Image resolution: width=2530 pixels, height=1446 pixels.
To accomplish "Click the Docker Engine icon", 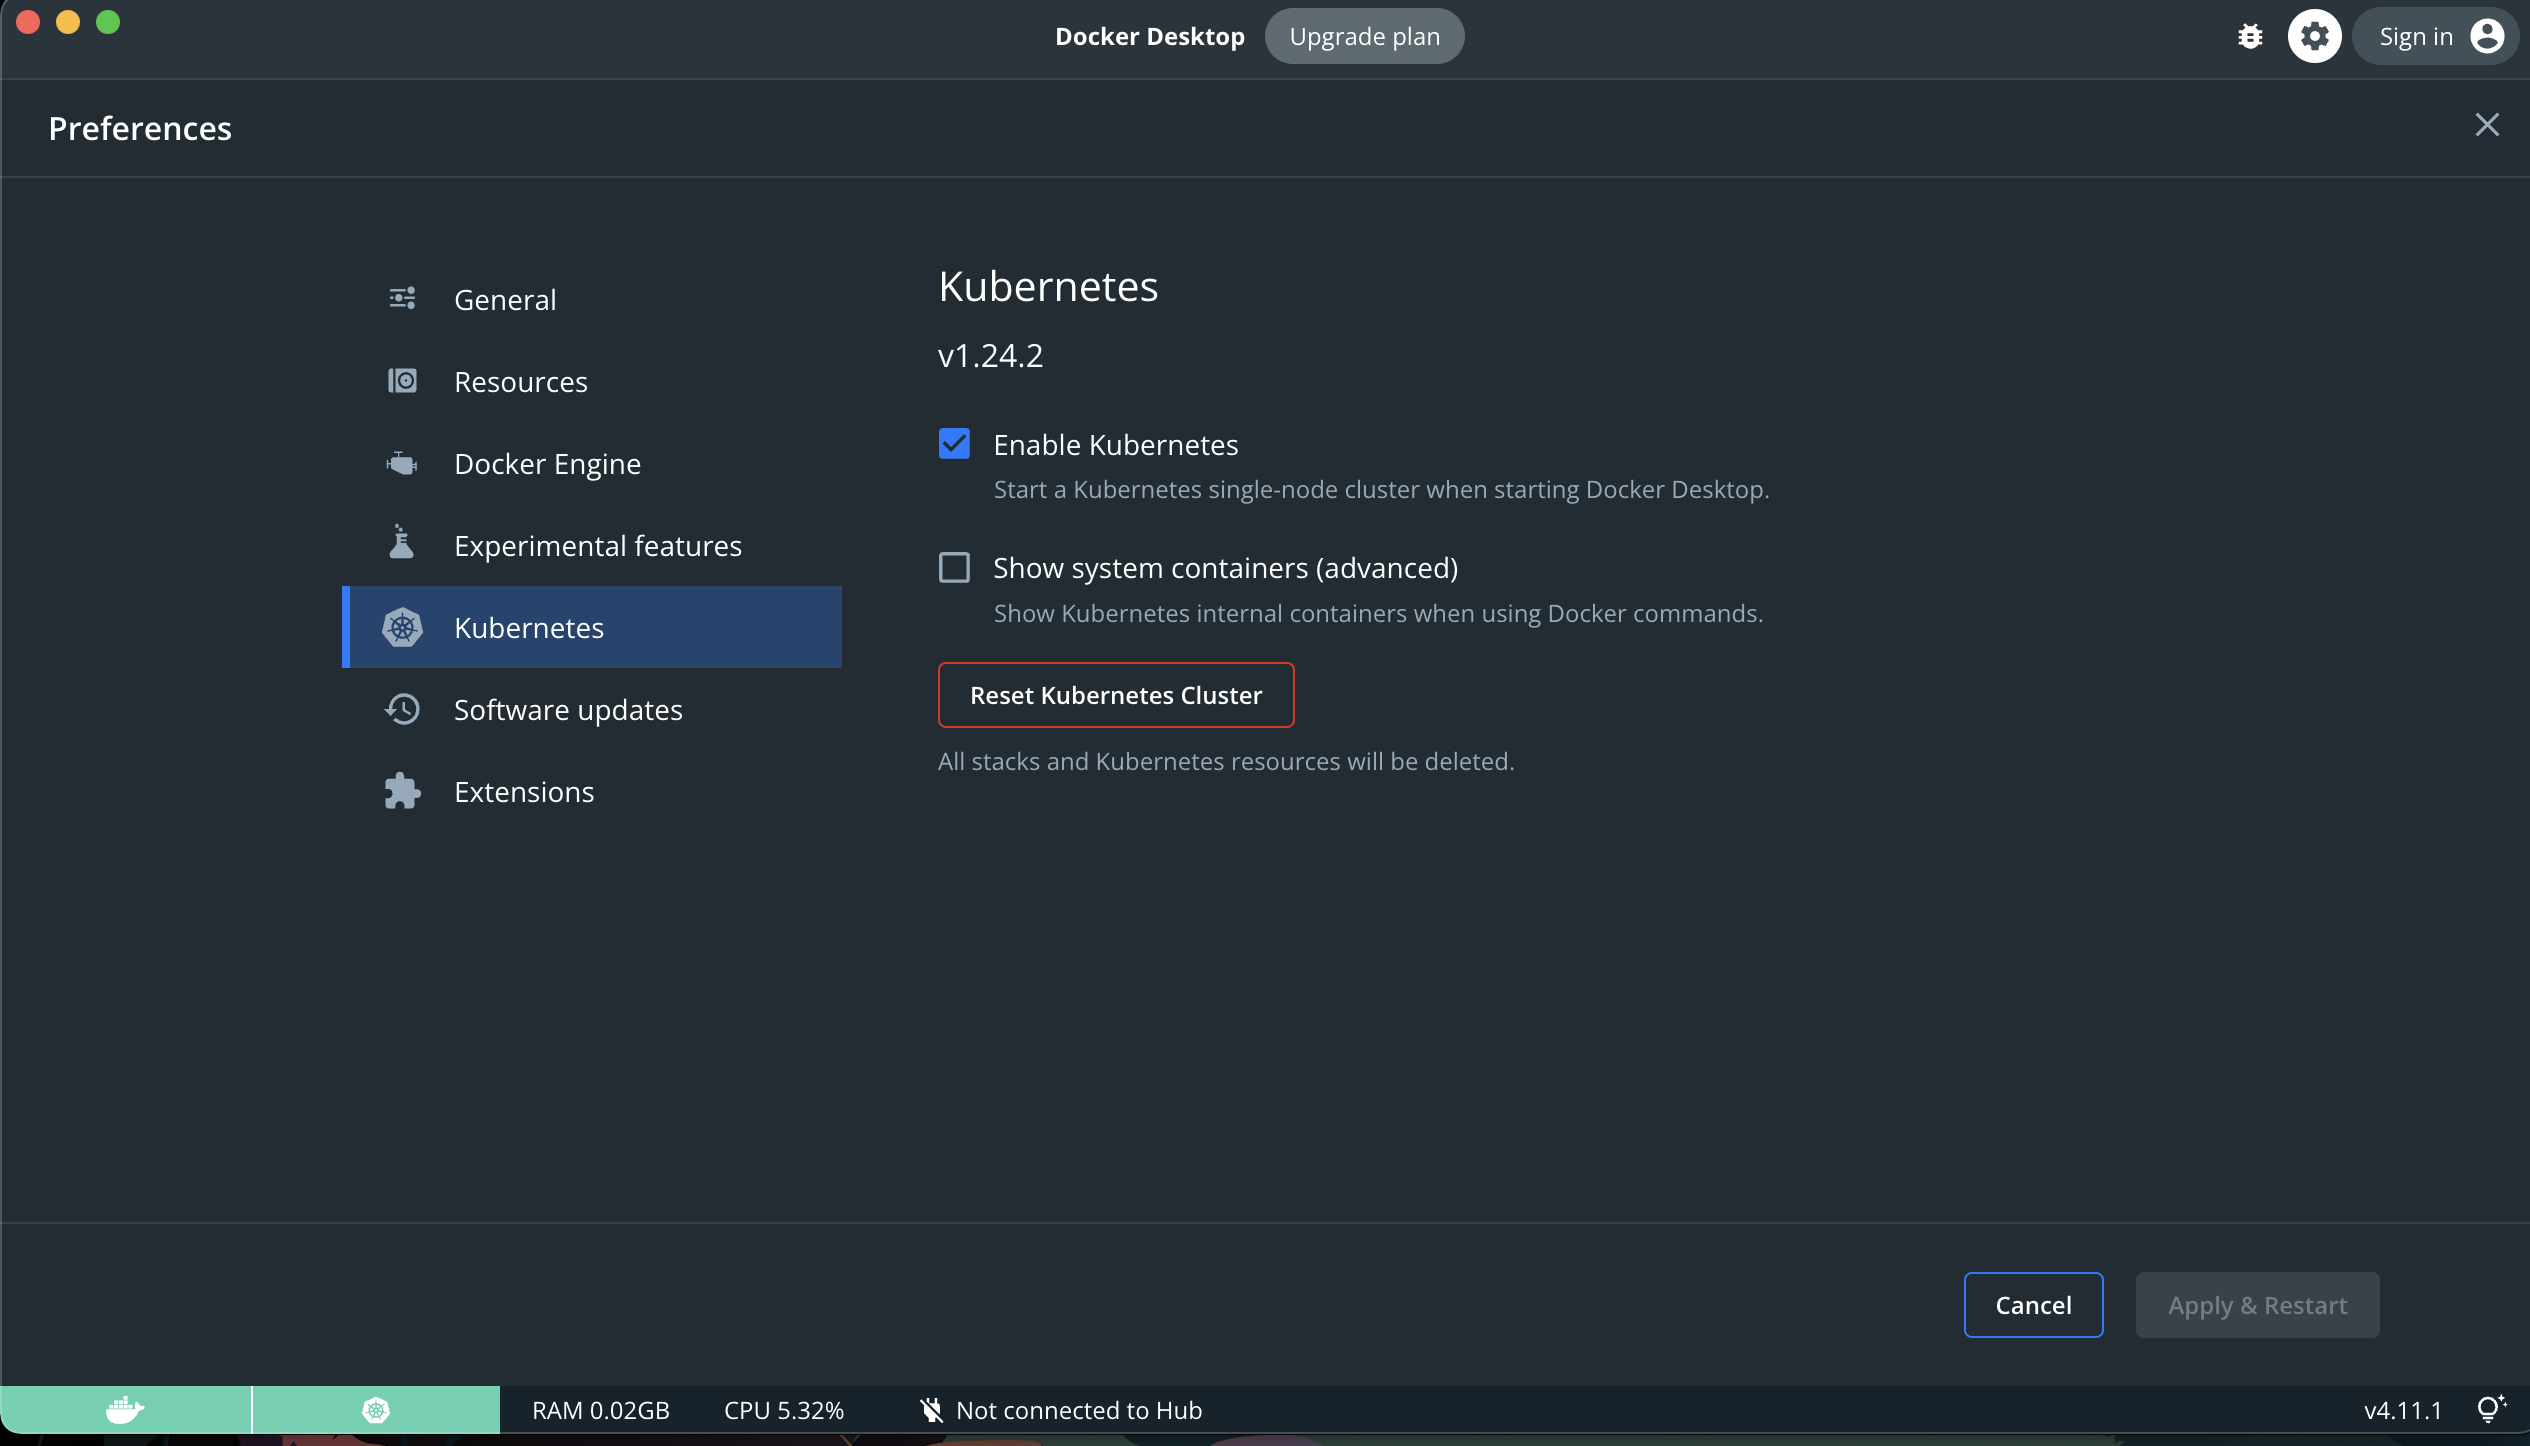I will pos(402,464).
